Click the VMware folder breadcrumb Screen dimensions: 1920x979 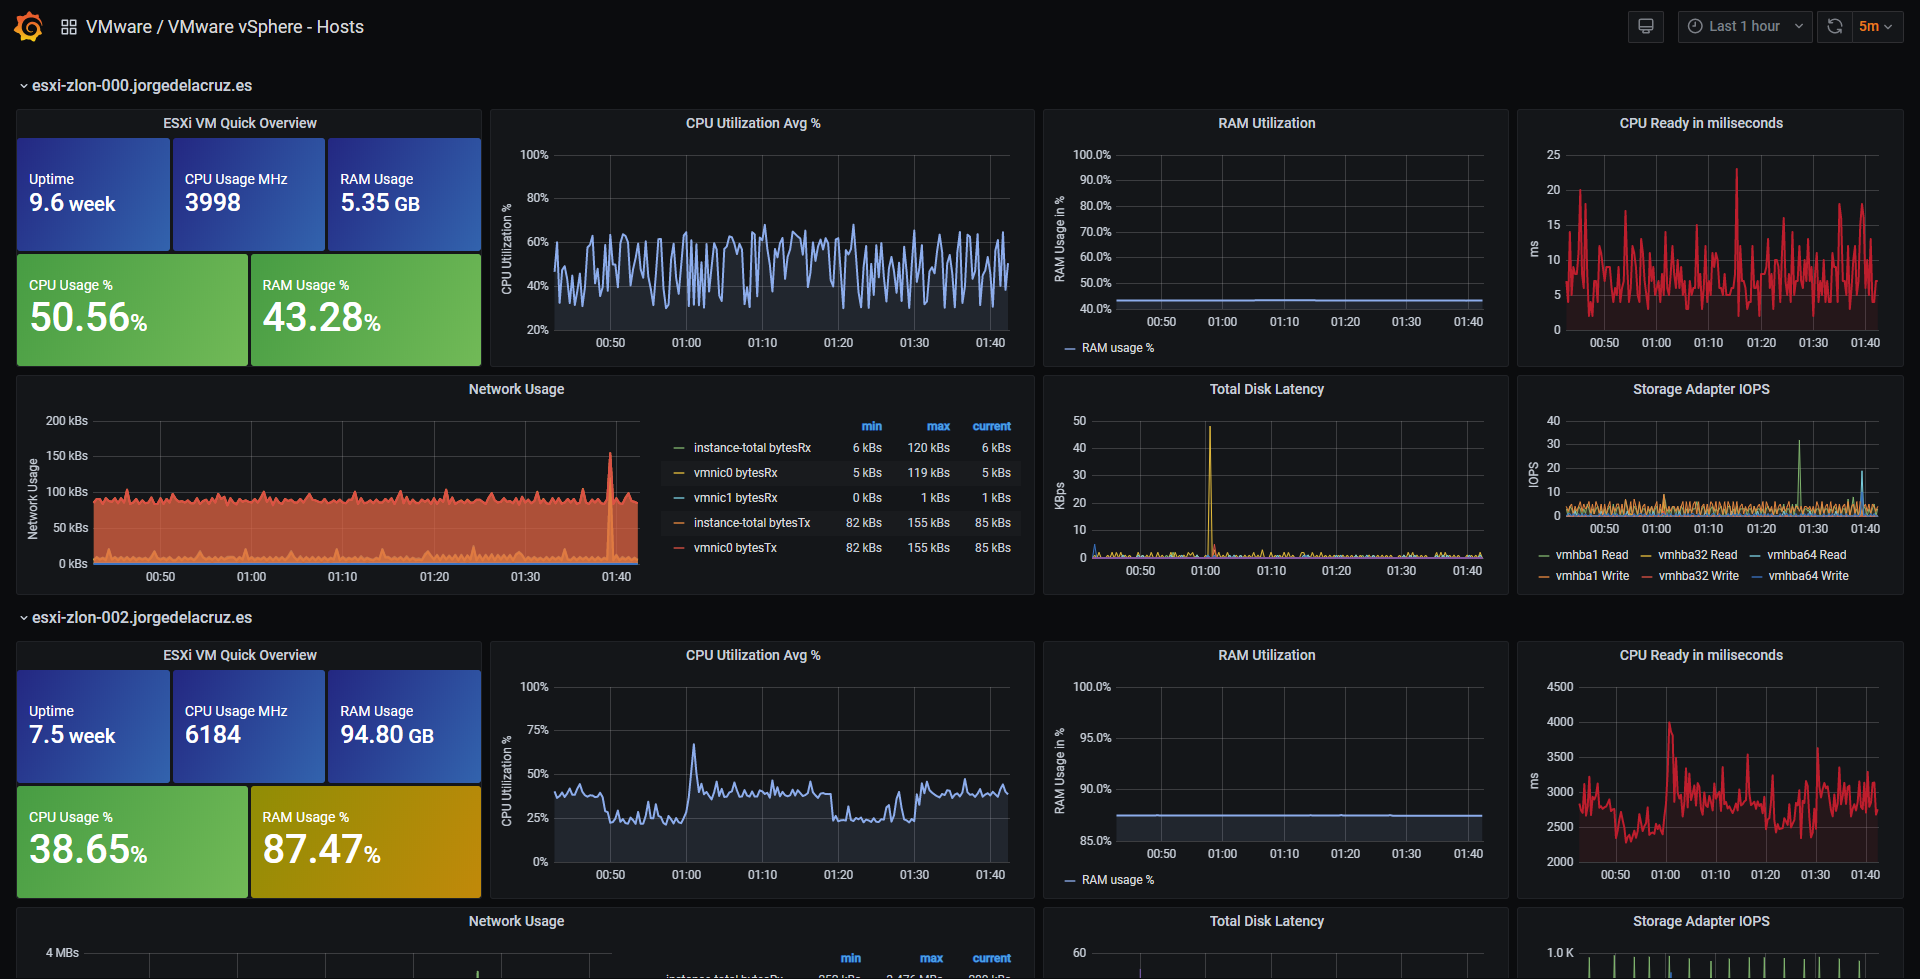coord(118,27)
